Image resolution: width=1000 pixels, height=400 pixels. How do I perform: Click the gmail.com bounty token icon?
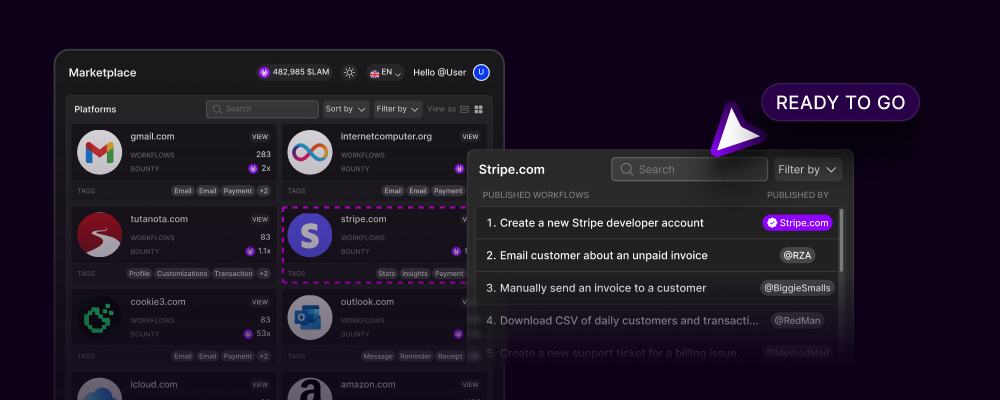click(253, 168)
